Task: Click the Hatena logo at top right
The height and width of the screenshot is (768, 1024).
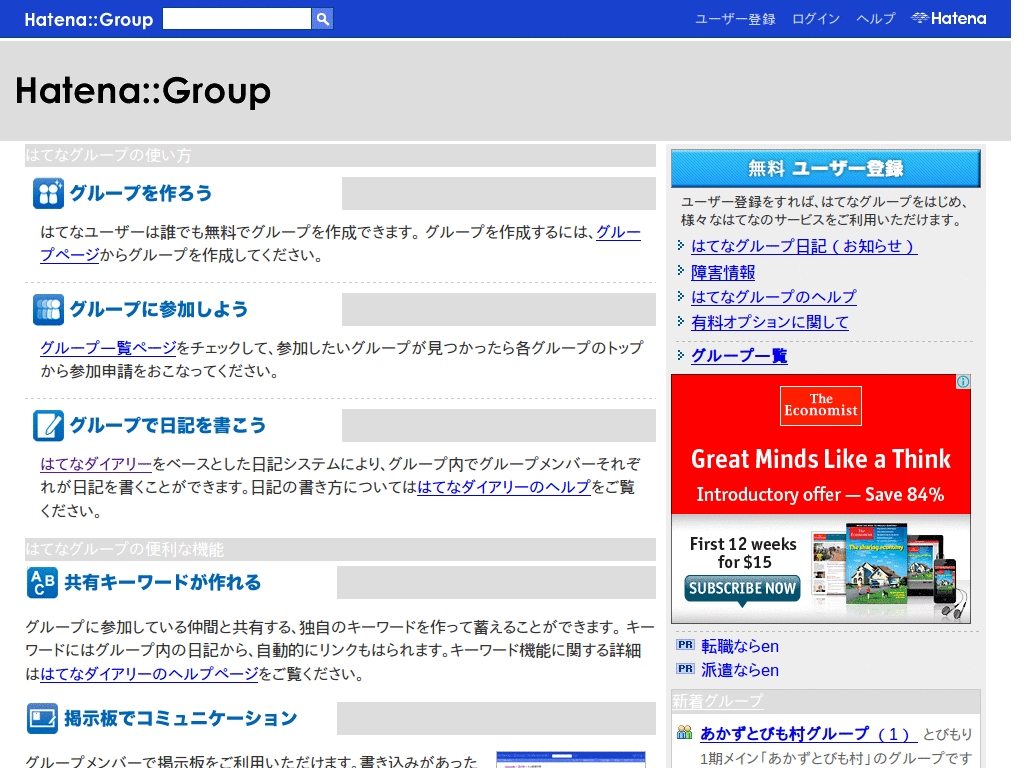Action: 949,18
